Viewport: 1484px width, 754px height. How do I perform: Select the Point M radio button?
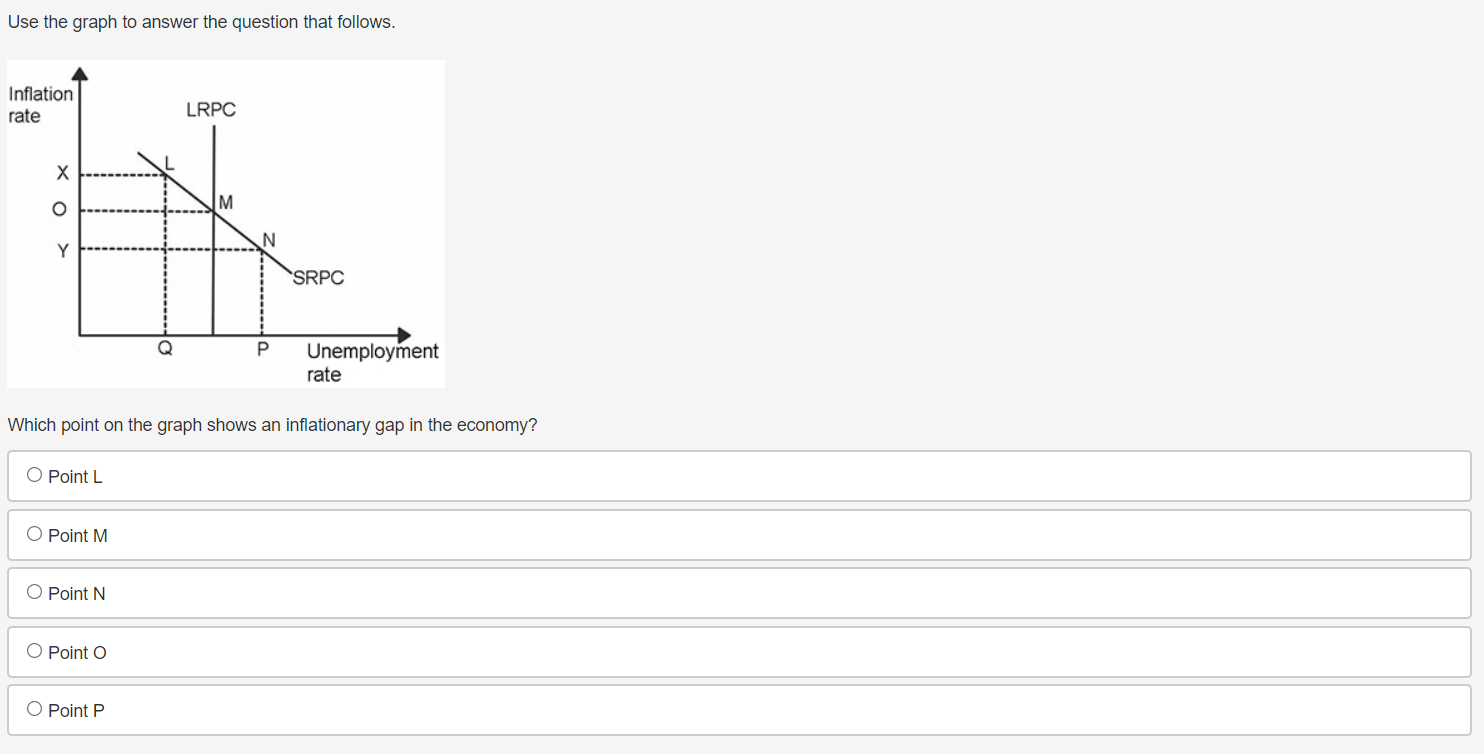point(33,533)
